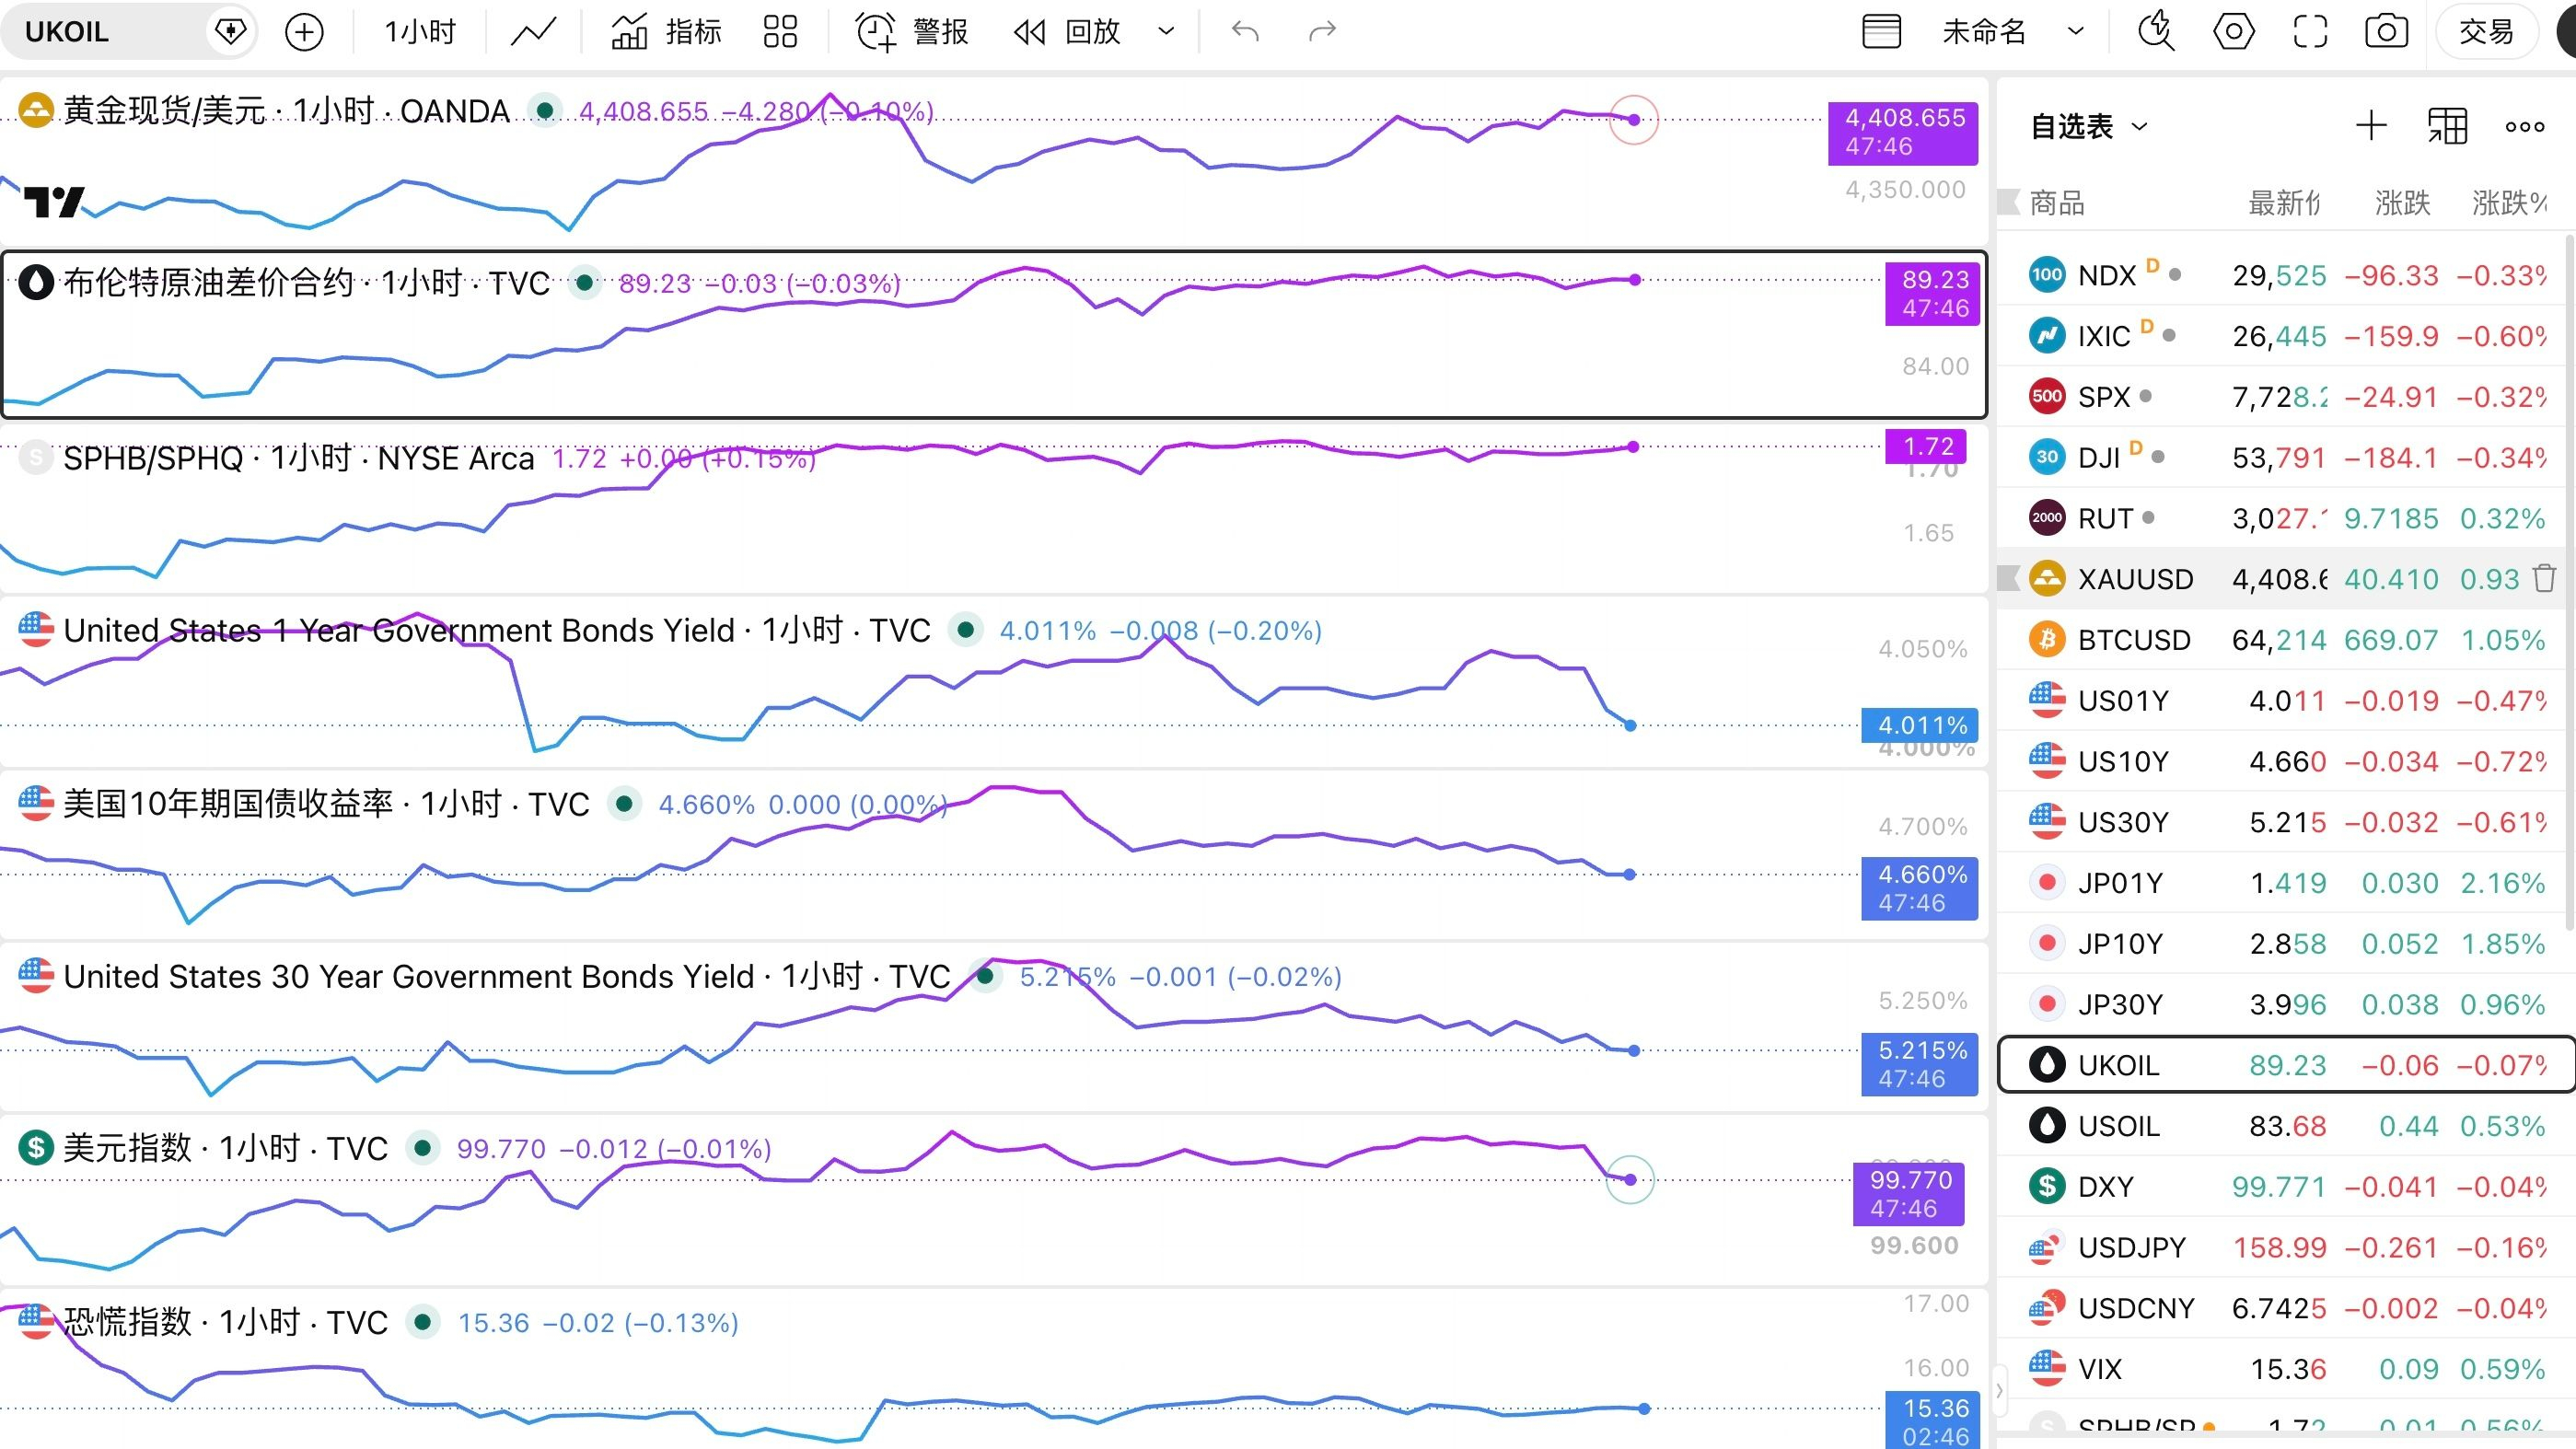
Task: Click the 未命名 layout name
Action: pyautogui.click(x=1984, y=32)
